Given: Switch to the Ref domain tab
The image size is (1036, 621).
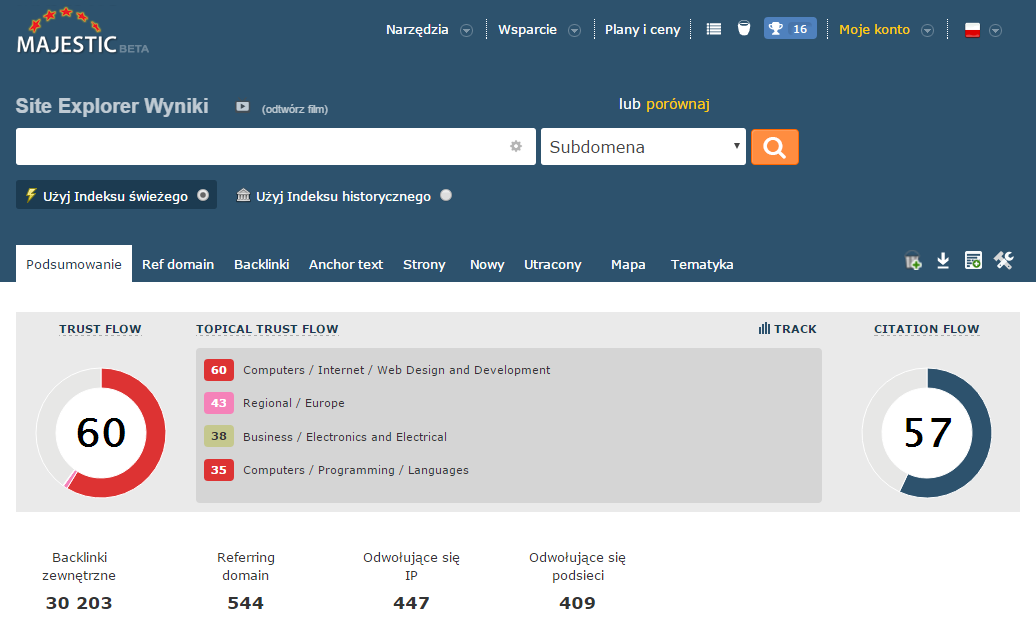Looking at the screenshot, I should point(178,264).
